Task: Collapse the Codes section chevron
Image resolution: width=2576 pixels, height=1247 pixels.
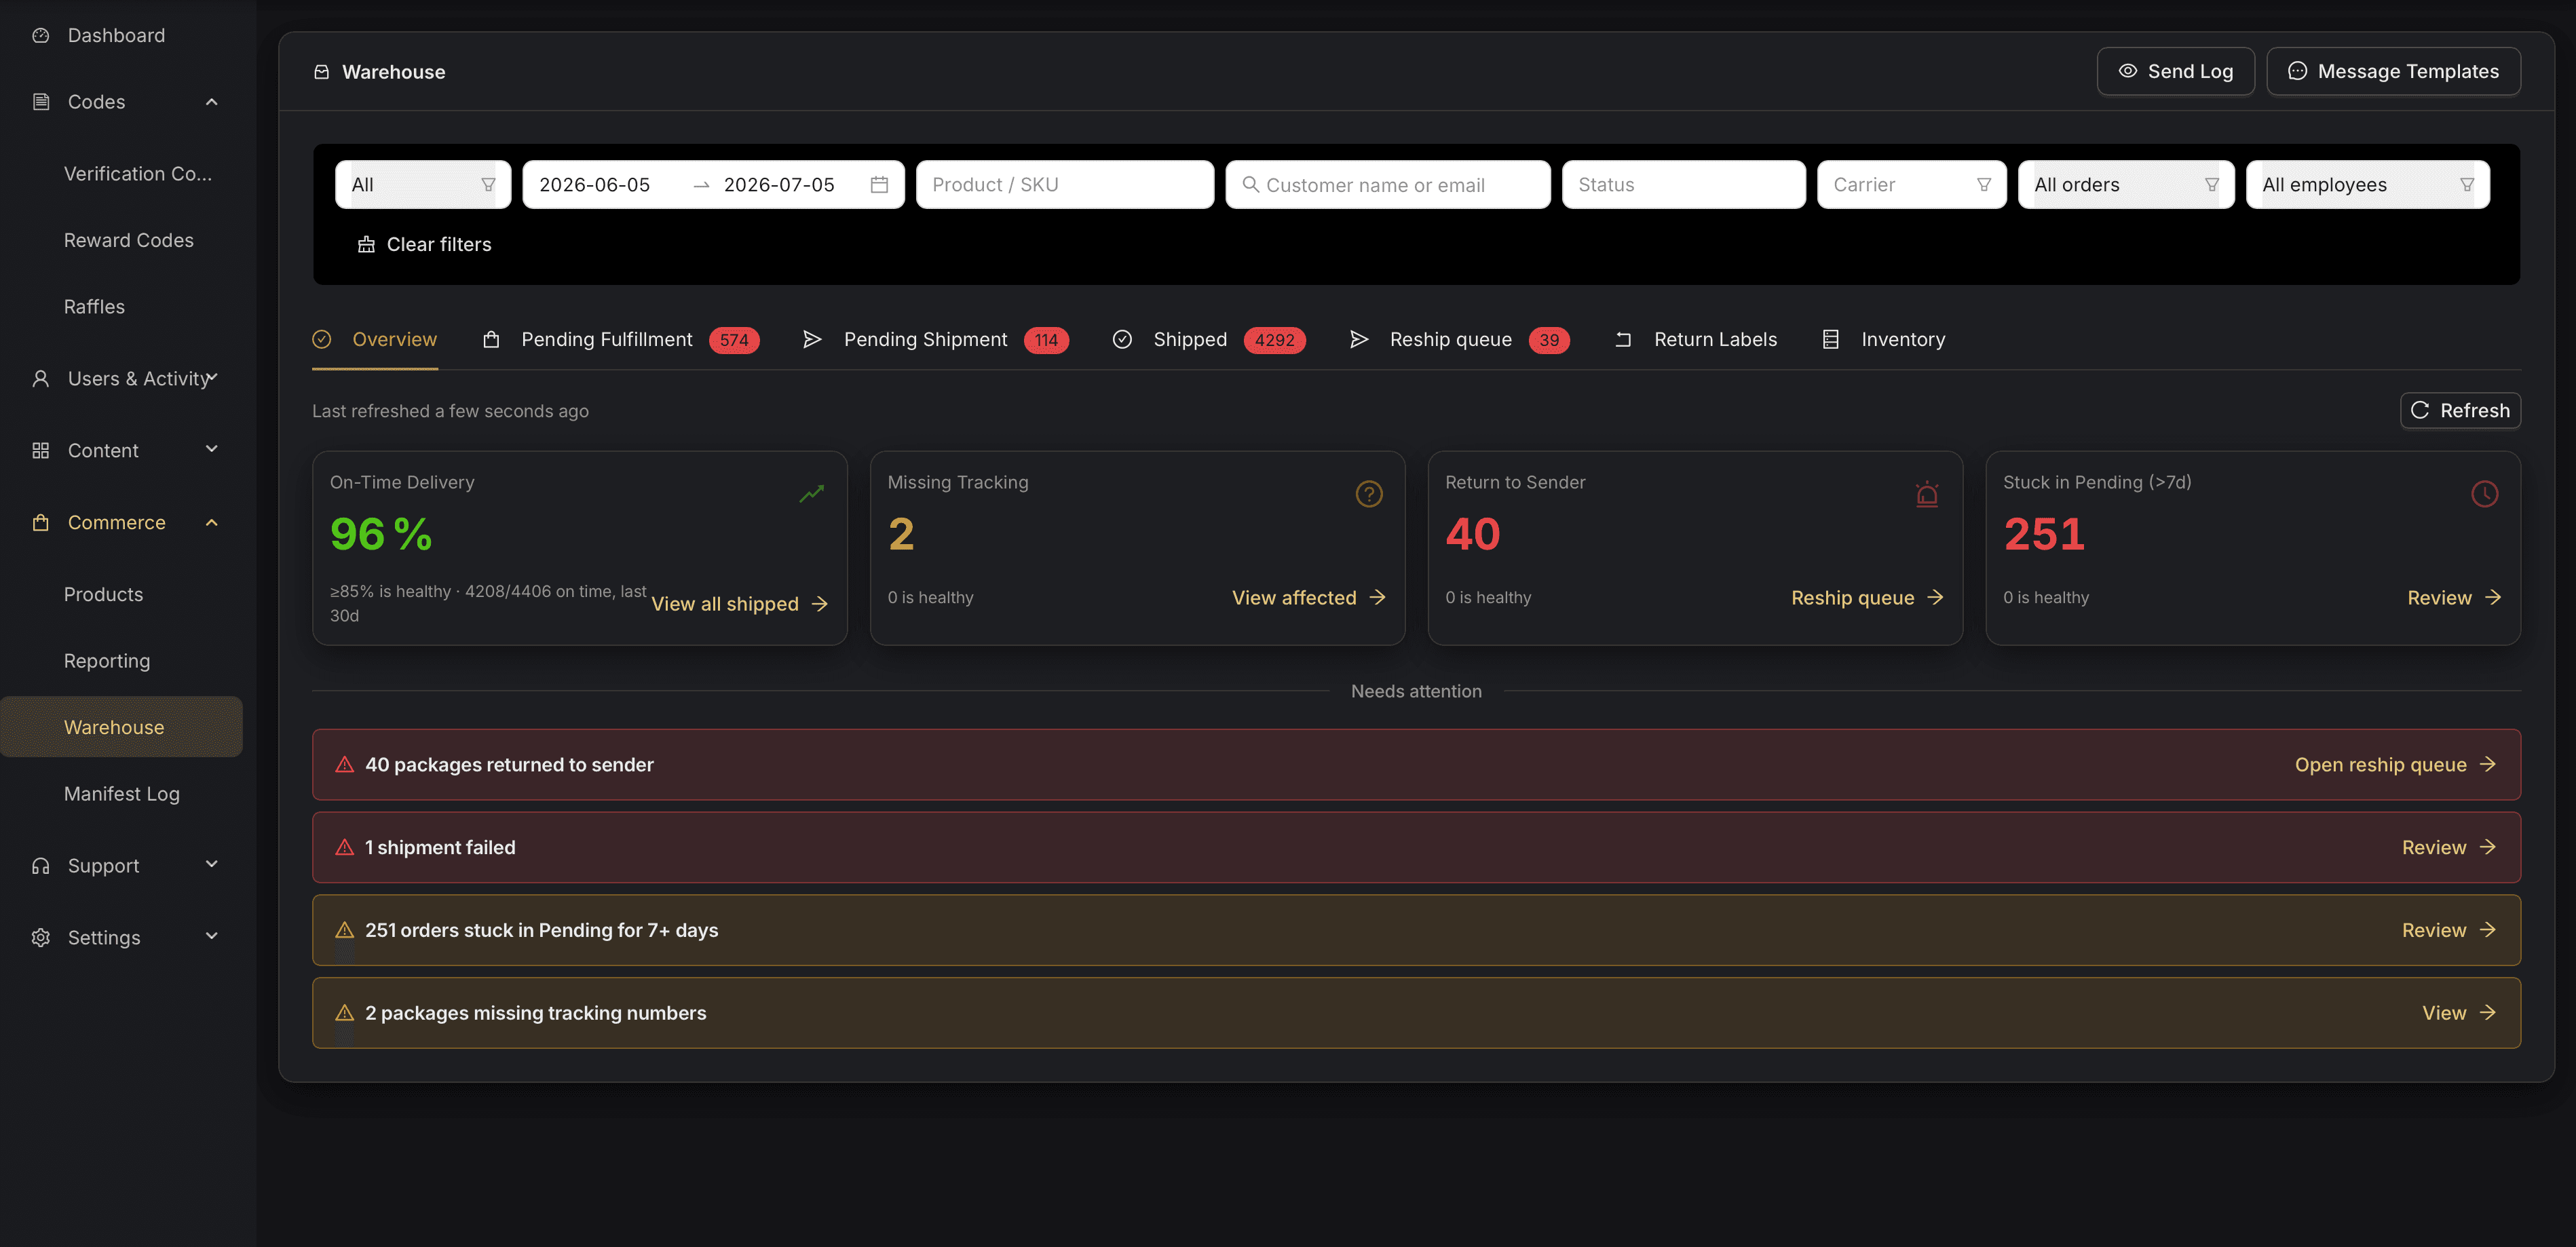Action: pyautogui.click(x=211, y=102)
